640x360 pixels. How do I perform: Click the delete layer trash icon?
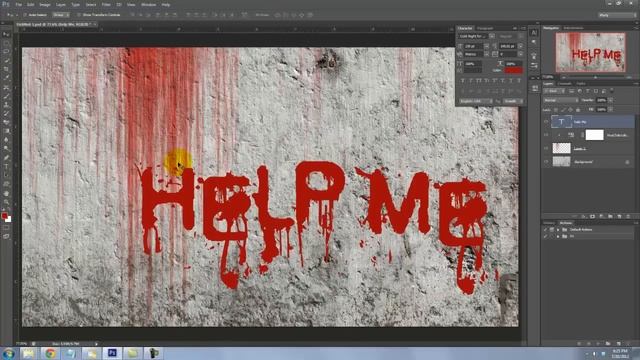pyautogui.click(x=628, y=216)
